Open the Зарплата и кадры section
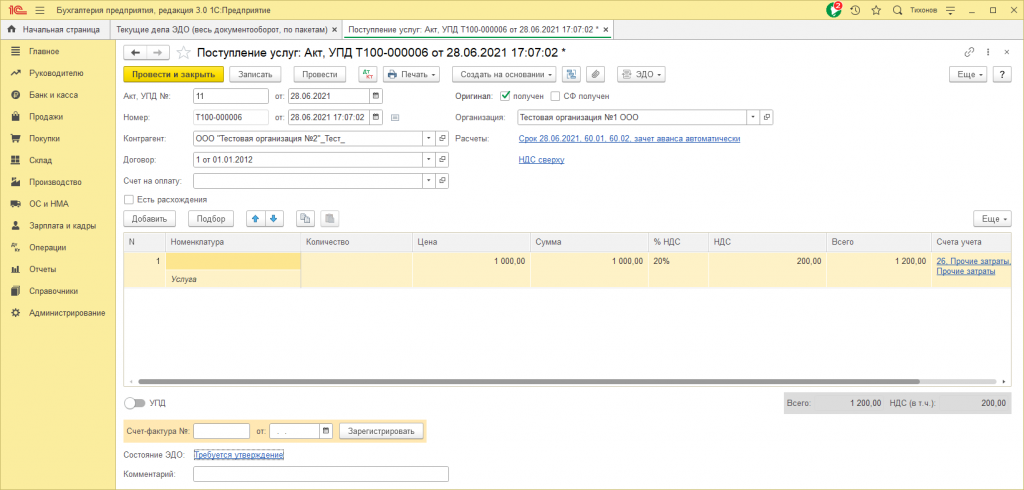Image resolution: width=1024 pixels, height=490 pixels. tap(62, 225)
